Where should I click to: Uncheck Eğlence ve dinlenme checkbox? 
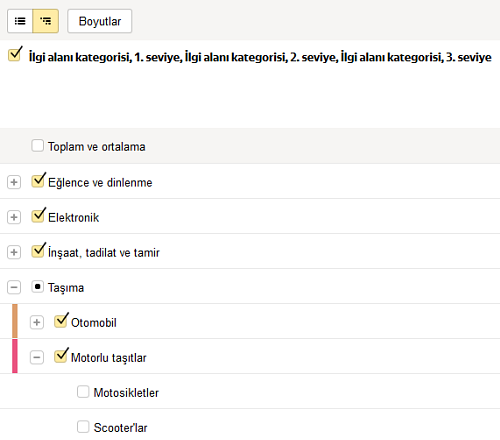tap(38, 181)
